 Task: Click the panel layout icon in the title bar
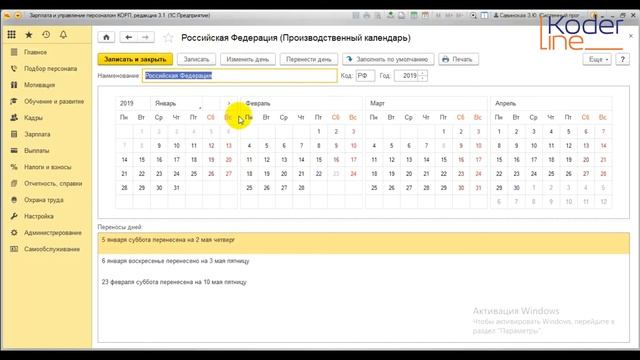pyautogui.click(x=484, y=15)
